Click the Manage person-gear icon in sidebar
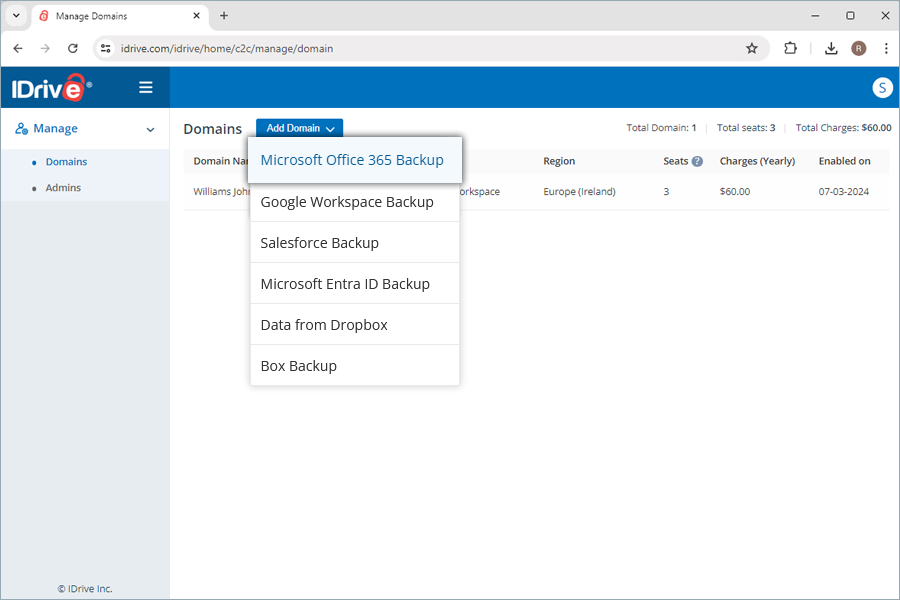The height and width of the screenshot is (600, 900). (22, 129)
